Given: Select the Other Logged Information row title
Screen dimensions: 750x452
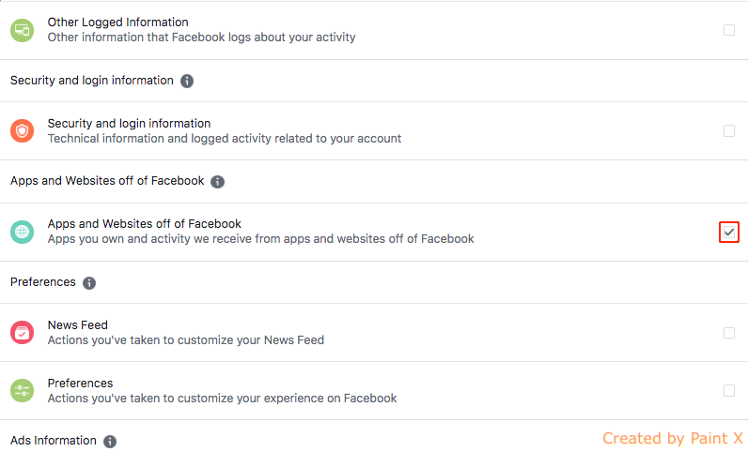Looking at the screenshot, I should (x=118, y=22).
